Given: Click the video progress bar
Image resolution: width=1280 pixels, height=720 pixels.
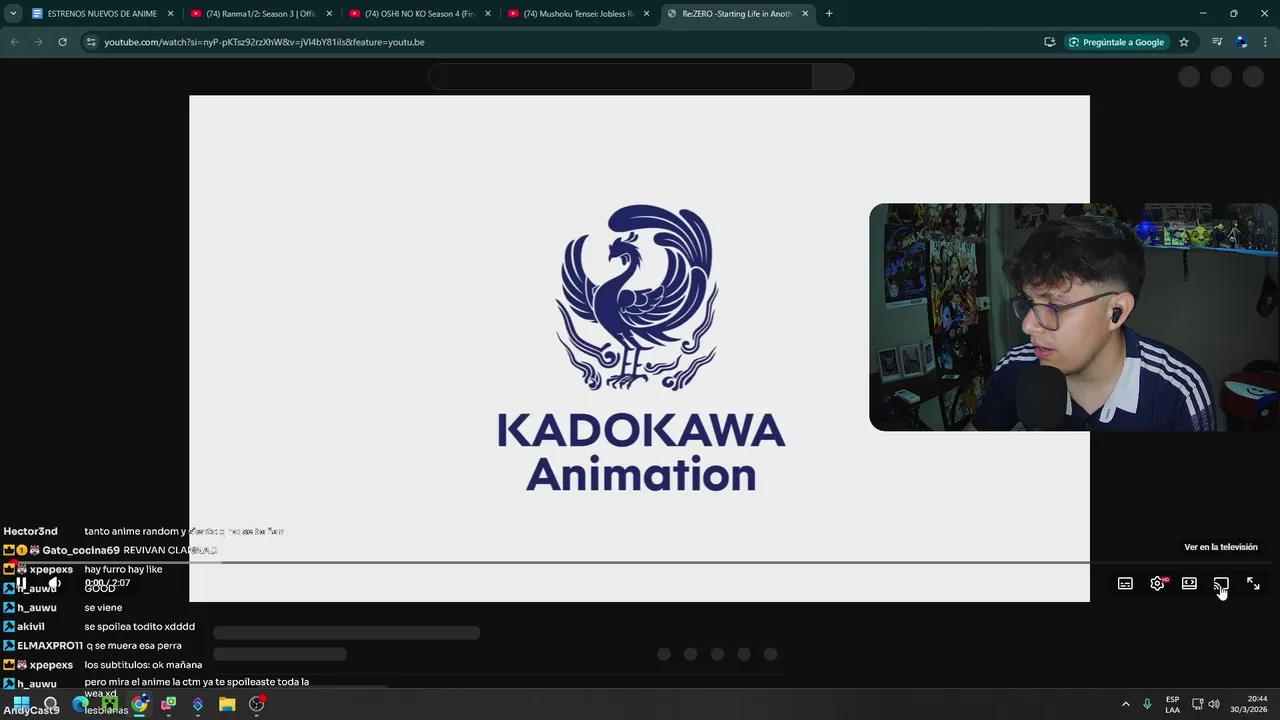Looking at the screenshot, I should tap(640, 562).
